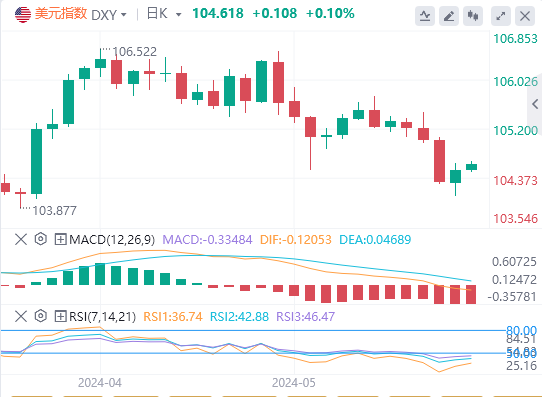Viewport: 542px width, 397px height.
Task: Click the US flag icon
Action: coord(23,15)
